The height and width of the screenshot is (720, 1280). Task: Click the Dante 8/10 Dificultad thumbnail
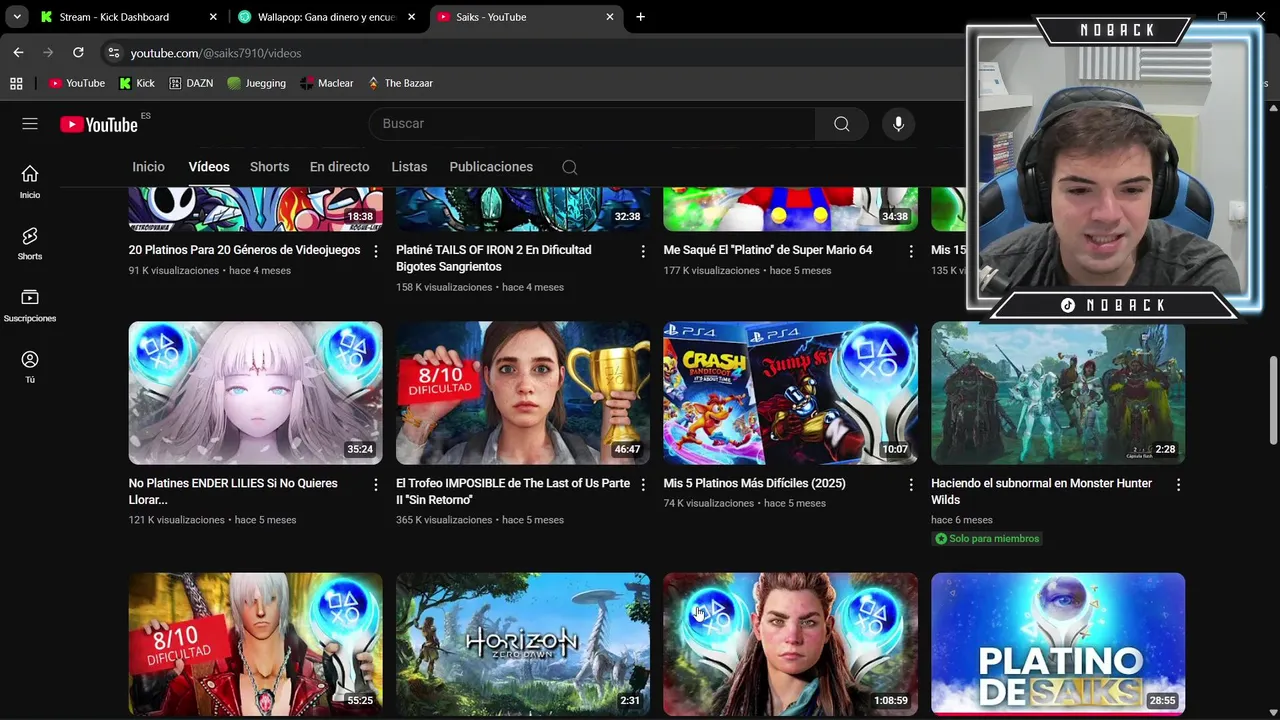(x=255, y=644)
